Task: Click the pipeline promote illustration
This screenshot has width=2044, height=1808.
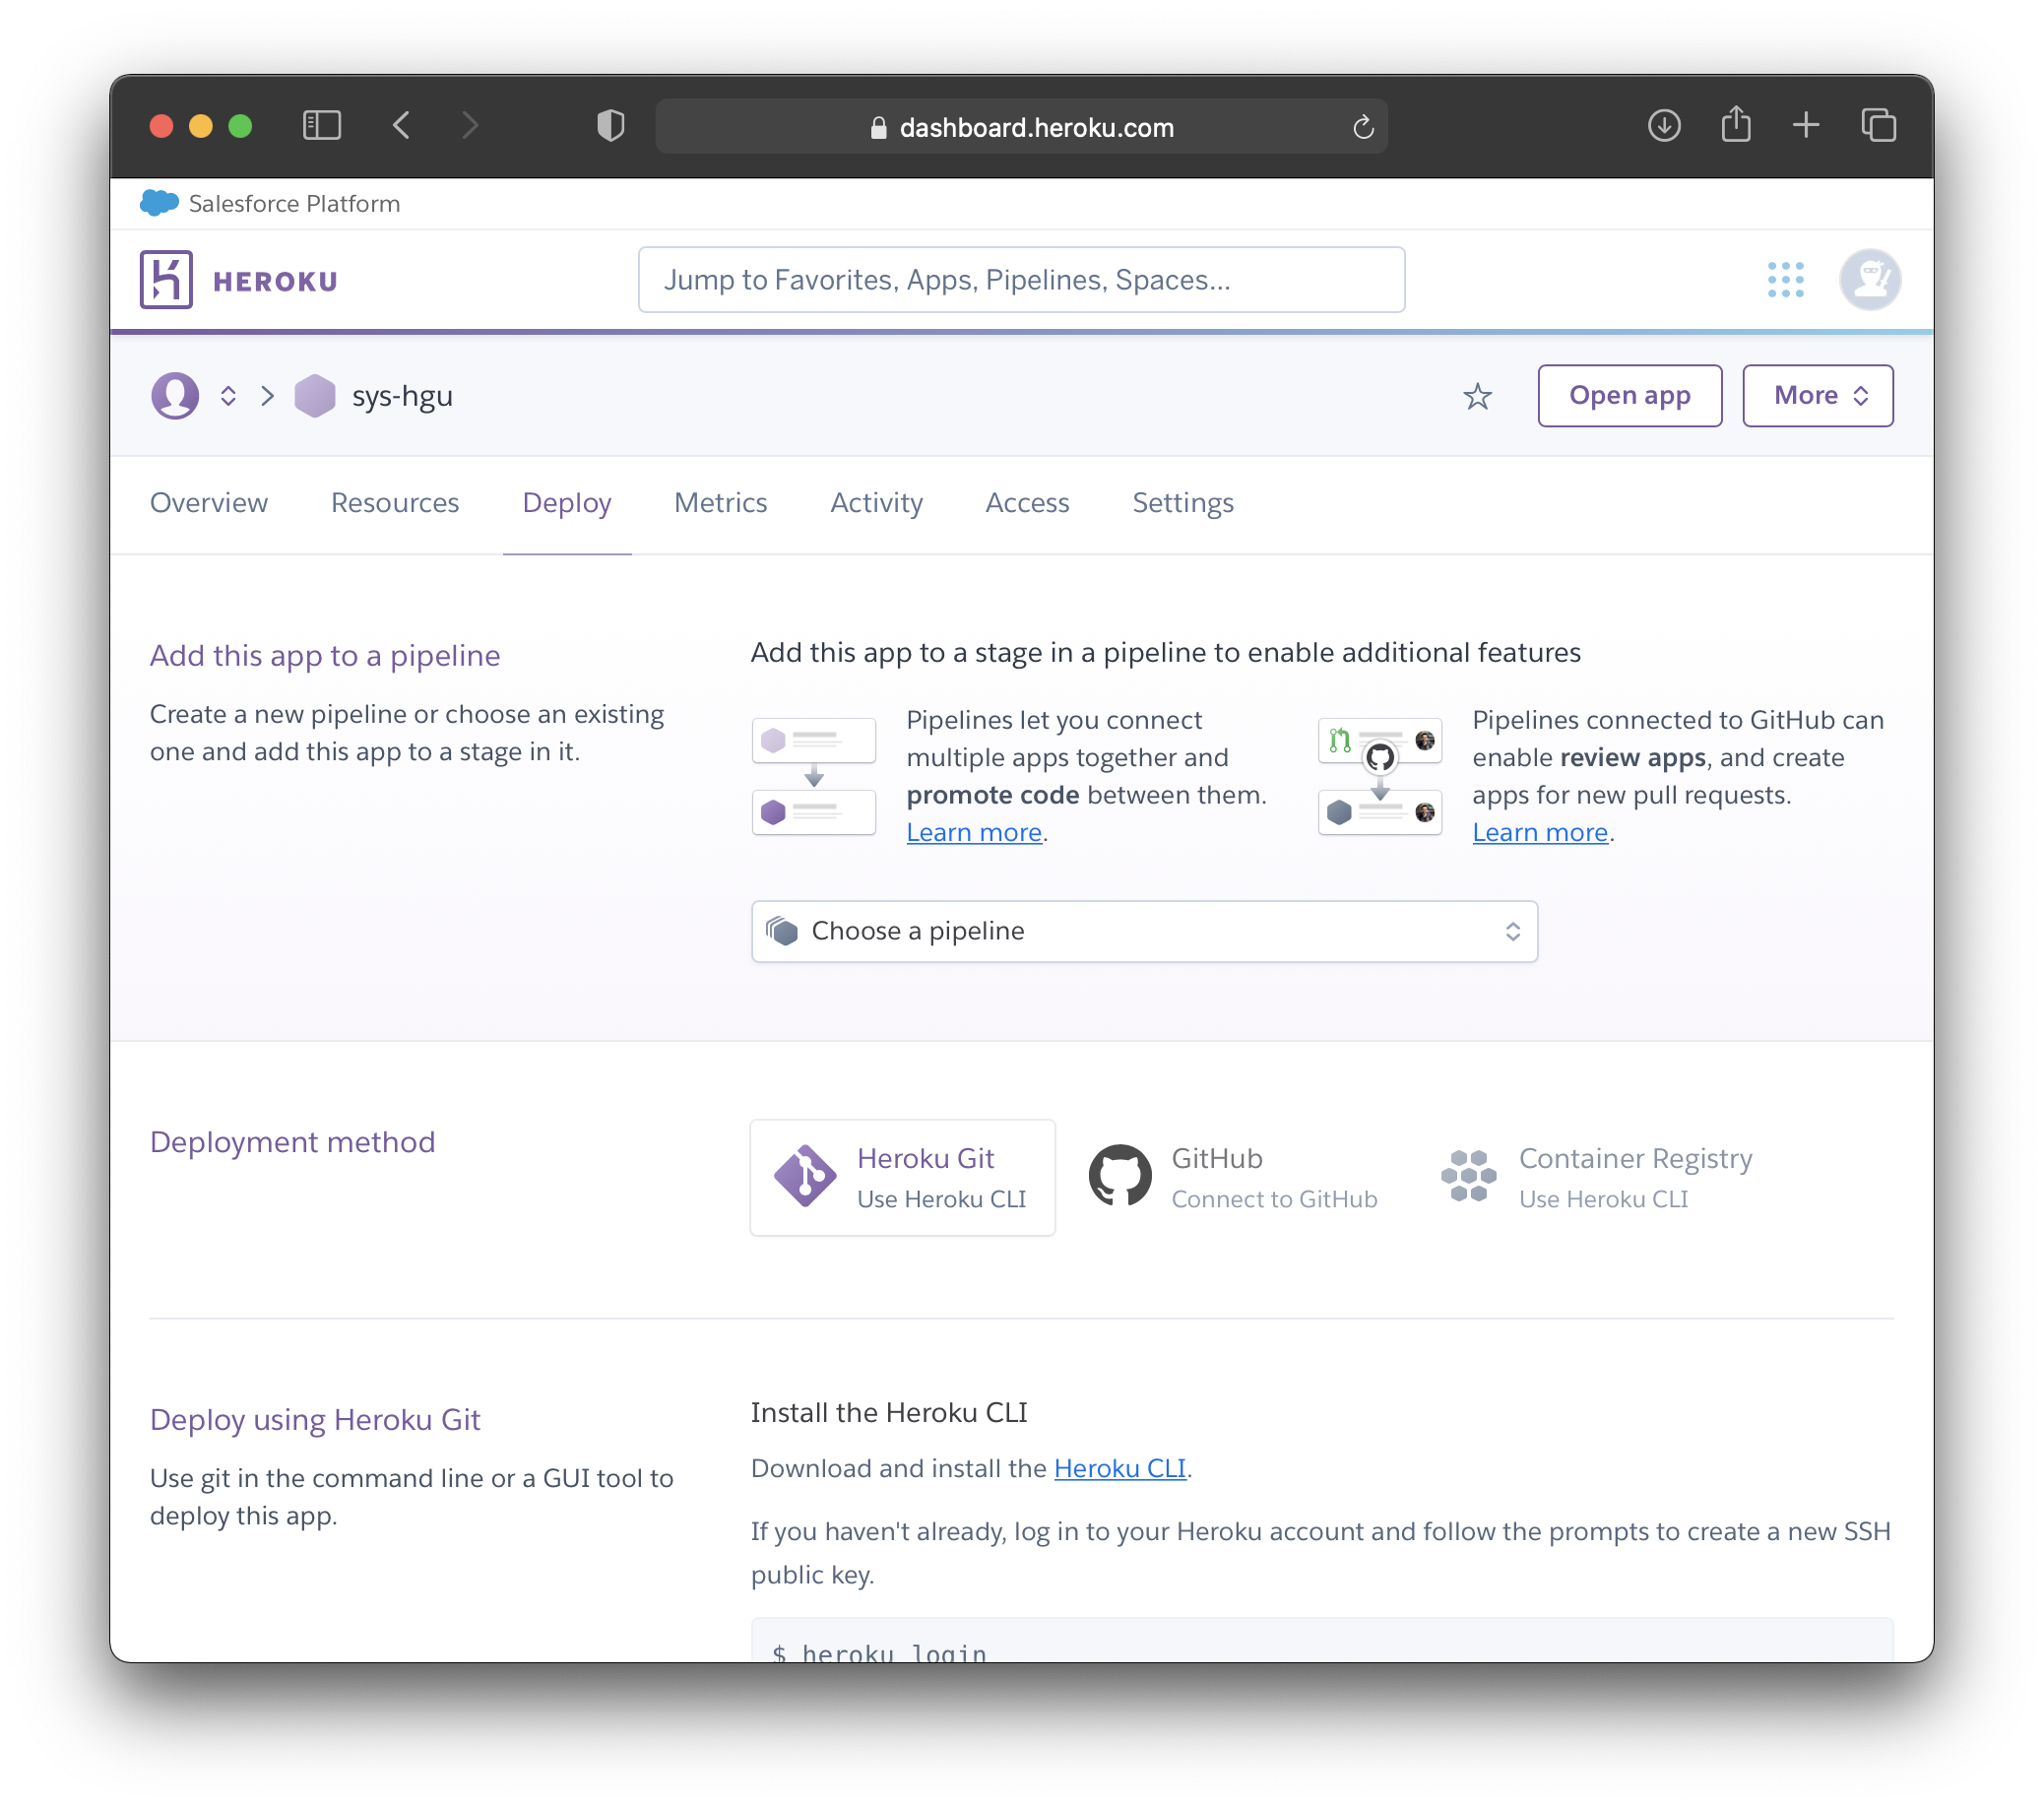Action: pos(814,776)
